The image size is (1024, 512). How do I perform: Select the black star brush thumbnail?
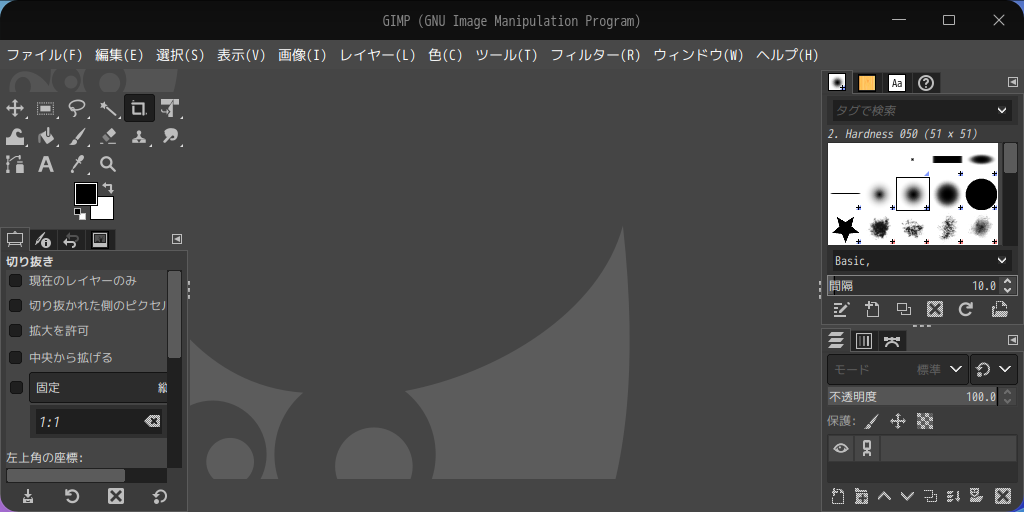[846, 229]
